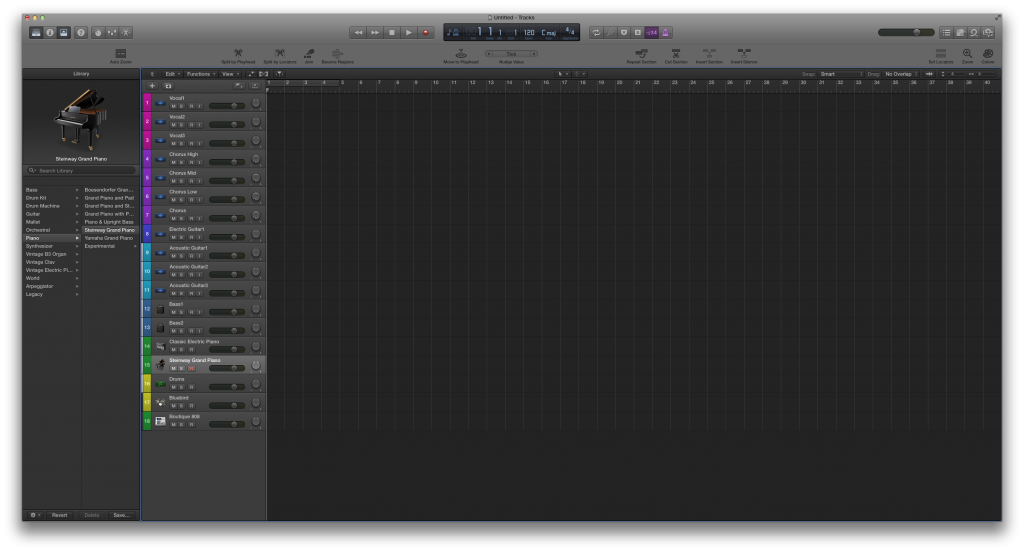This screenshot has height=552, width=1024.
Task: Toggle input monitoring on Electric Guitar1
Action: pos(200,237)
